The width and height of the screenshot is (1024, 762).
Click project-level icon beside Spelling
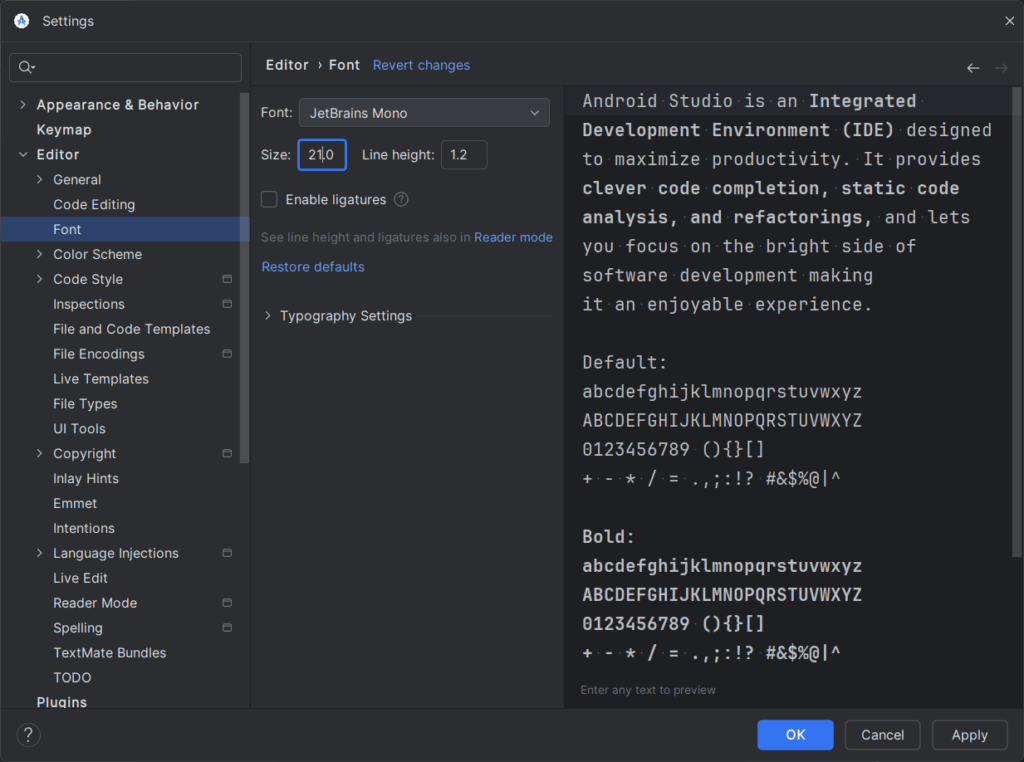click(227, 628)
